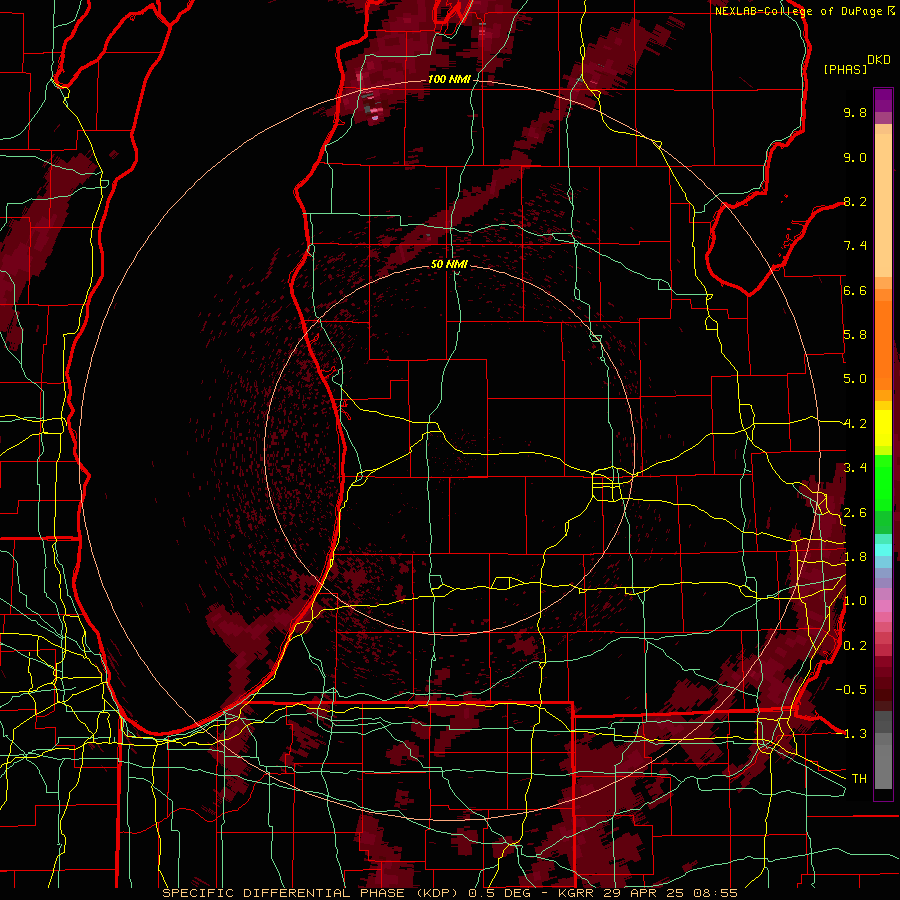
Task: Click the 5.0 scale value
Action: pyautogui.click(x=855, y=379)
